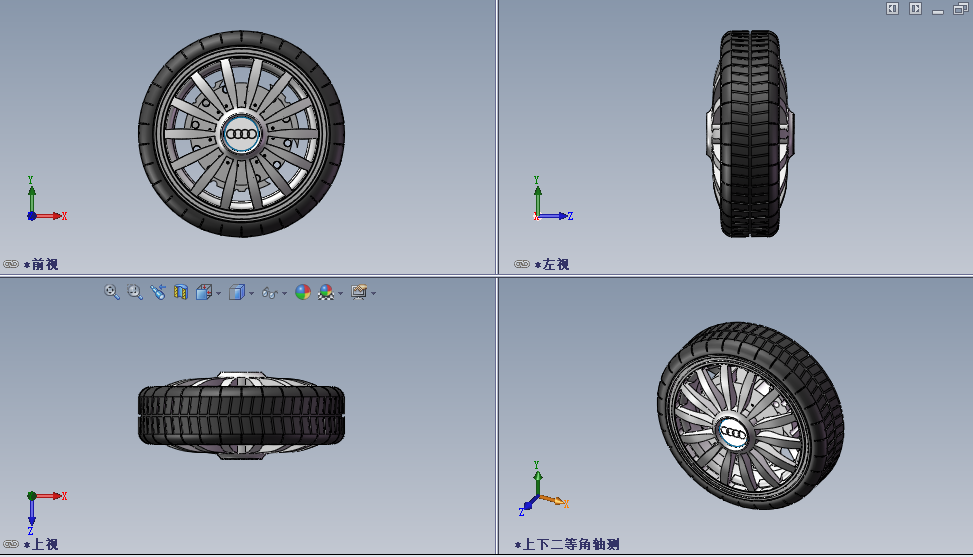The height and width of the screenshot is (557, 973).
Task: Select the tire tread in top view
Action: click(x=241, y=416)
